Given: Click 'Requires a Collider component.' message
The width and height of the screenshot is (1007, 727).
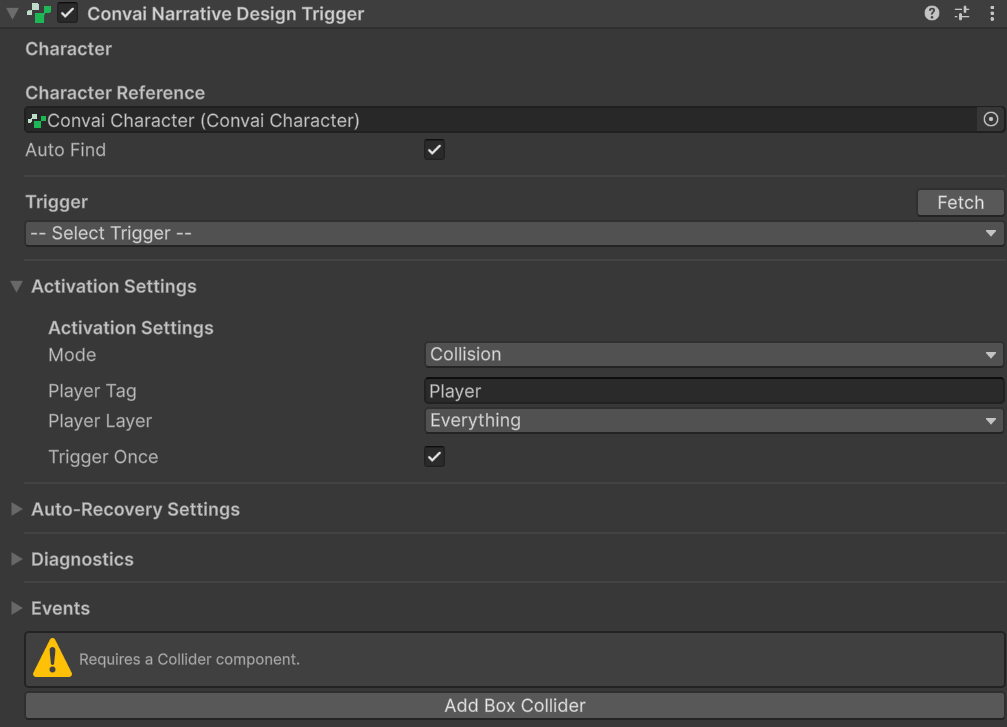Looking at the screenshot, I should 189,659.
